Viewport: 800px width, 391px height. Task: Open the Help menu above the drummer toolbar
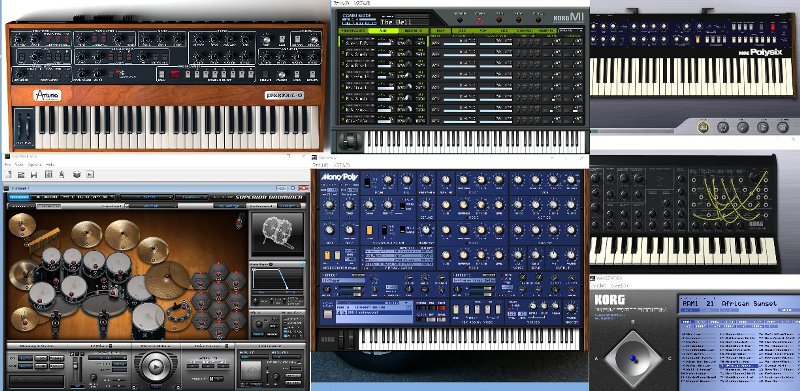pos(50,165)
